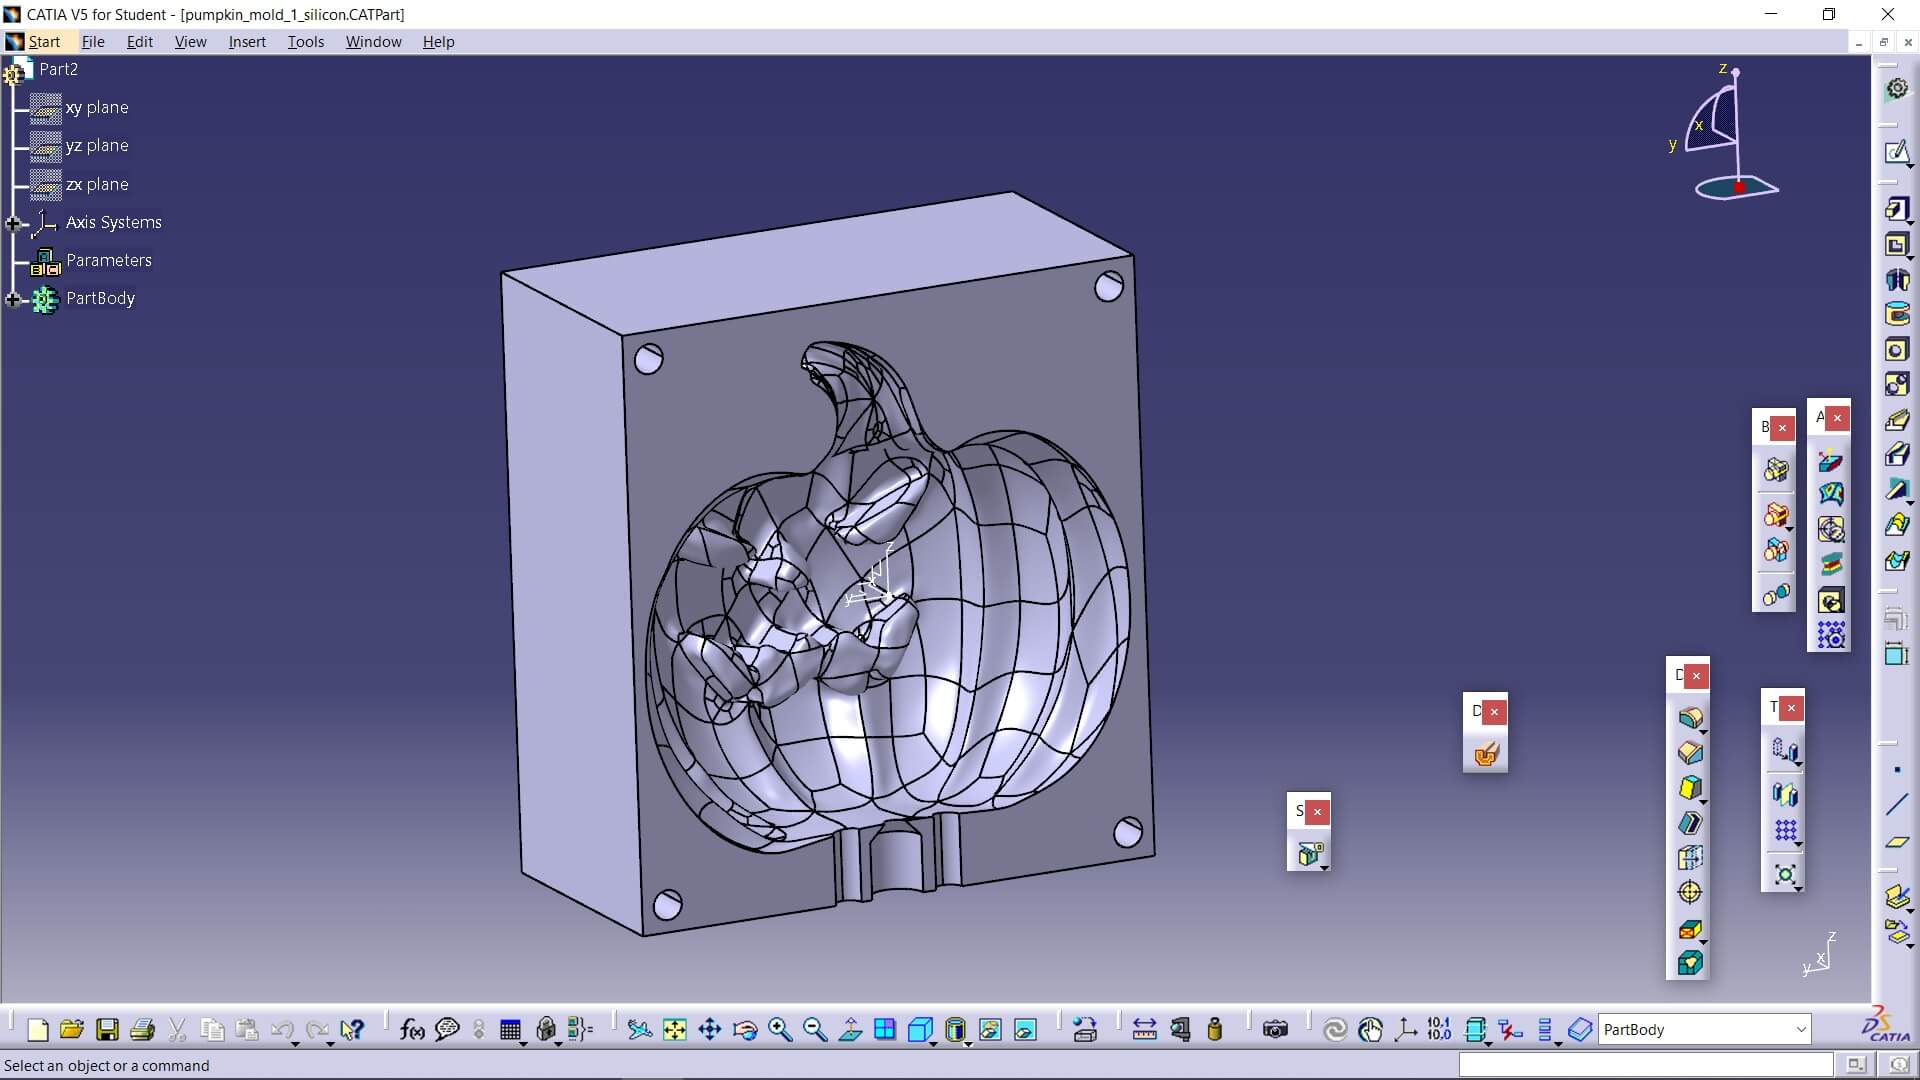This screenshot has width=1920, height=1080.
Task: Activate the Rotate view tool
Action: (745, 1030)
